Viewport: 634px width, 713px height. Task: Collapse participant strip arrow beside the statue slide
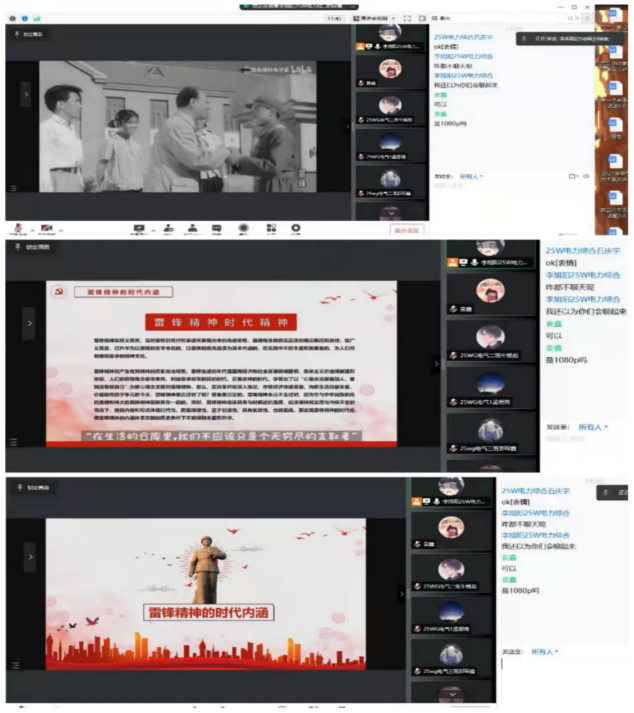[401, 593]
